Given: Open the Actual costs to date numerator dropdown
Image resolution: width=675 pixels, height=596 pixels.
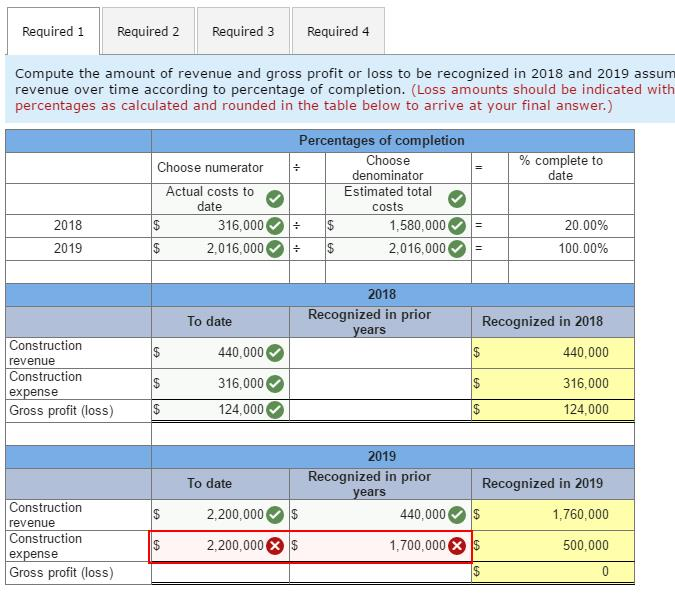Looking at the screenshot, I should point(220,199).
